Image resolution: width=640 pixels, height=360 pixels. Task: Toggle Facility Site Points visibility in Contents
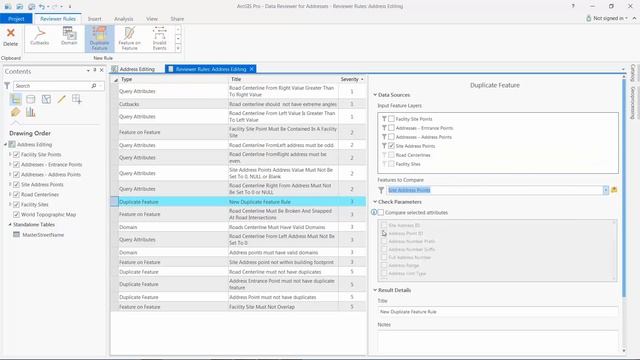click(x=16, y=154)
